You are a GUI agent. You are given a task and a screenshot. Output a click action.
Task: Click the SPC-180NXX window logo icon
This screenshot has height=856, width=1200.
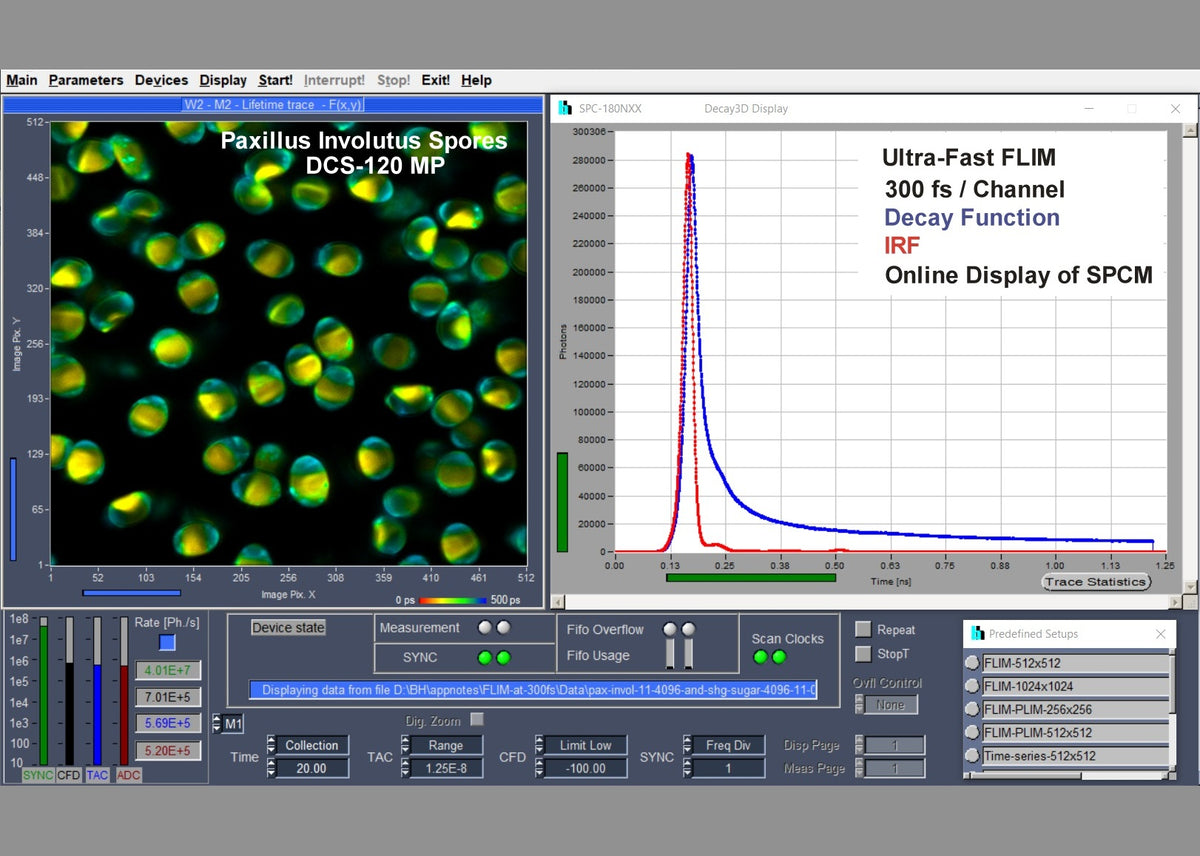pyautogui.click(x=565, y=108)
